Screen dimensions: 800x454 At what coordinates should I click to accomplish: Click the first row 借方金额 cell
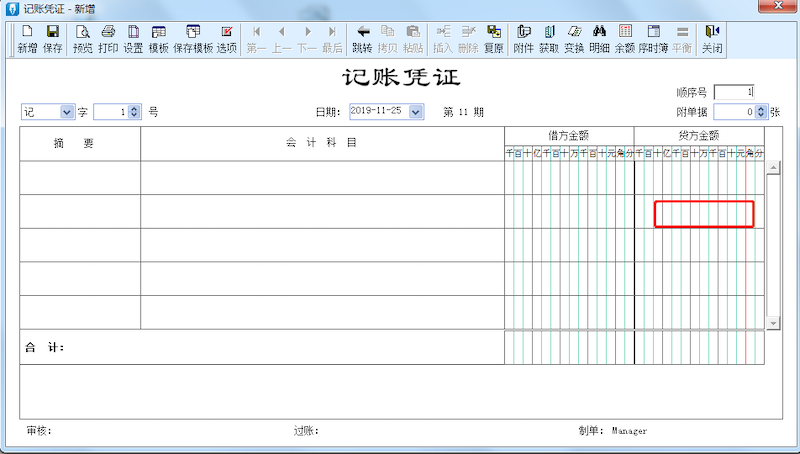point(569,178)
